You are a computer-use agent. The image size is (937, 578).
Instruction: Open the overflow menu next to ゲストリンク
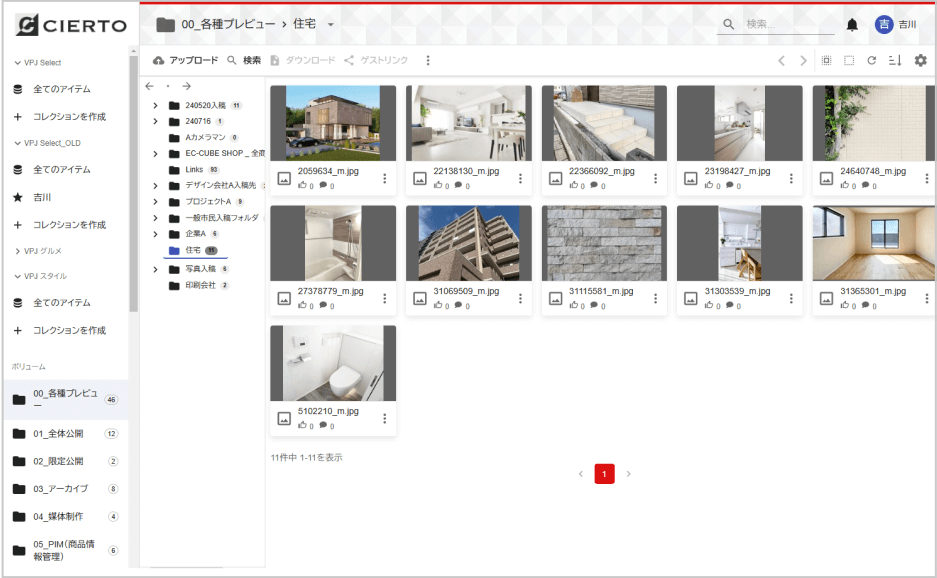point(428,60)
